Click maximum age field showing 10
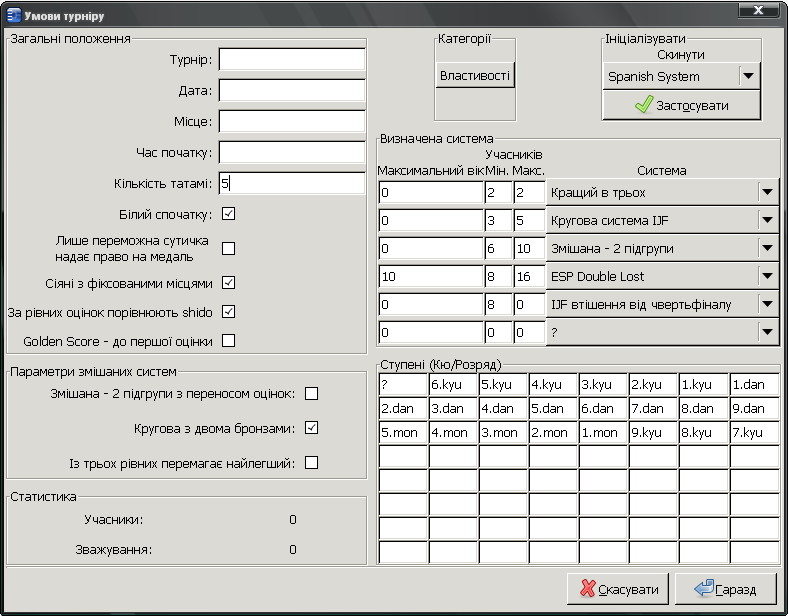 coord(430,276)
